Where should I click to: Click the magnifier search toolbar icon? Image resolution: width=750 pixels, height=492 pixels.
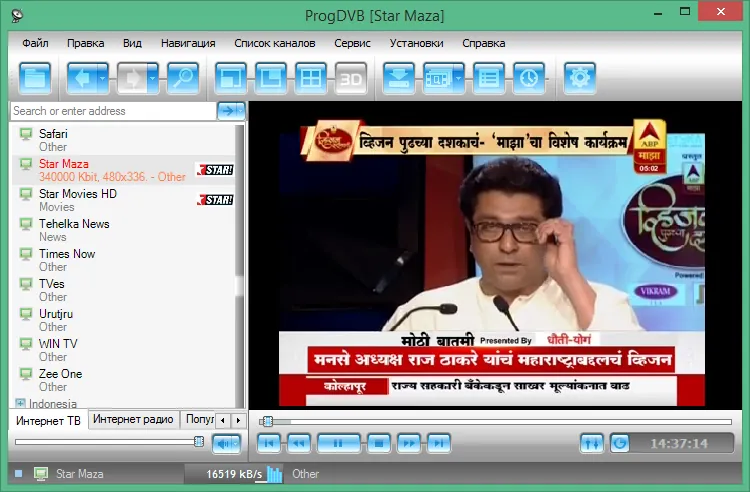pos(183,78)
